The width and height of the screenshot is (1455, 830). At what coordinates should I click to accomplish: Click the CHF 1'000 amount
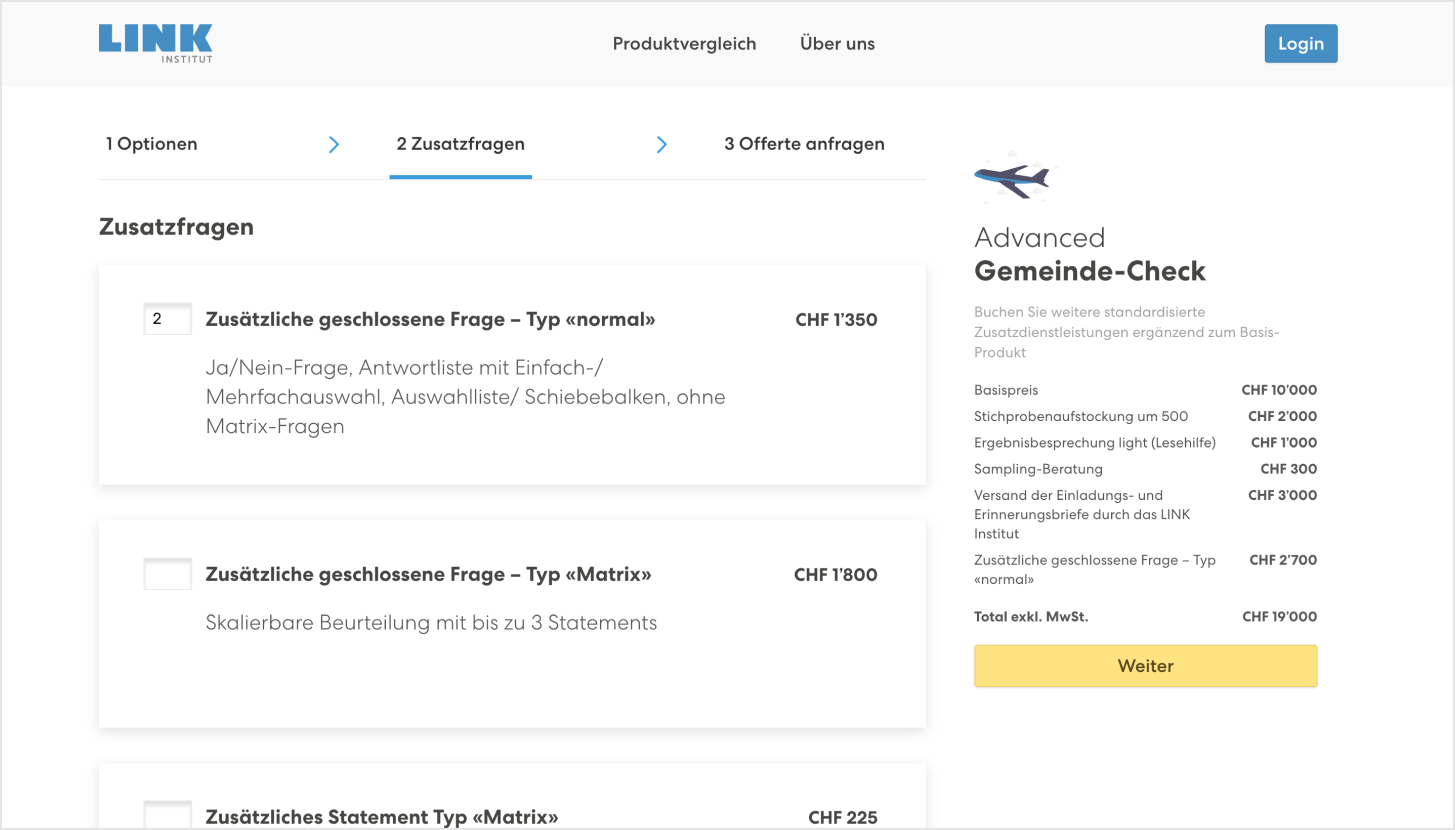pyautogui.click(x=1284, y=442)
